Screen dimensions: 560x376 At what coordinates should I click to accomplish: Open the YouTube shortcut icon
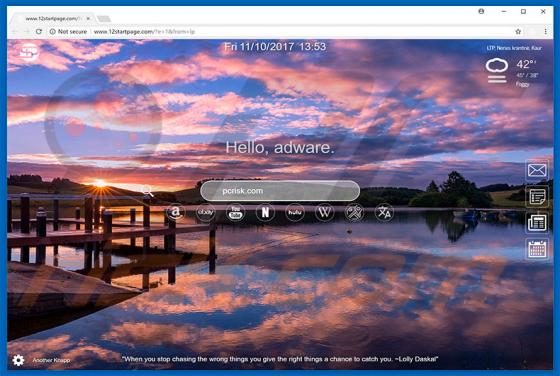235,212
